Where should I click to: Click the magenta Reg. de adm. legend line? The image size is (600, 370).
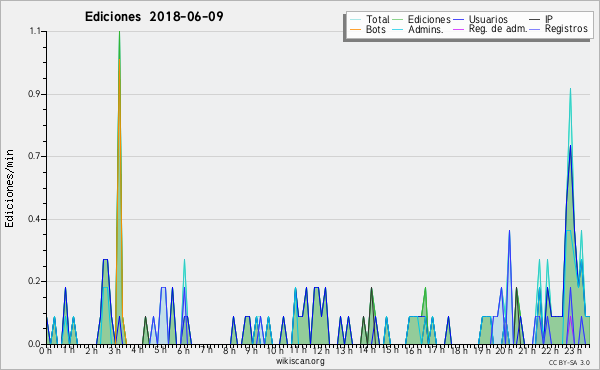click(x=458, y=29)
